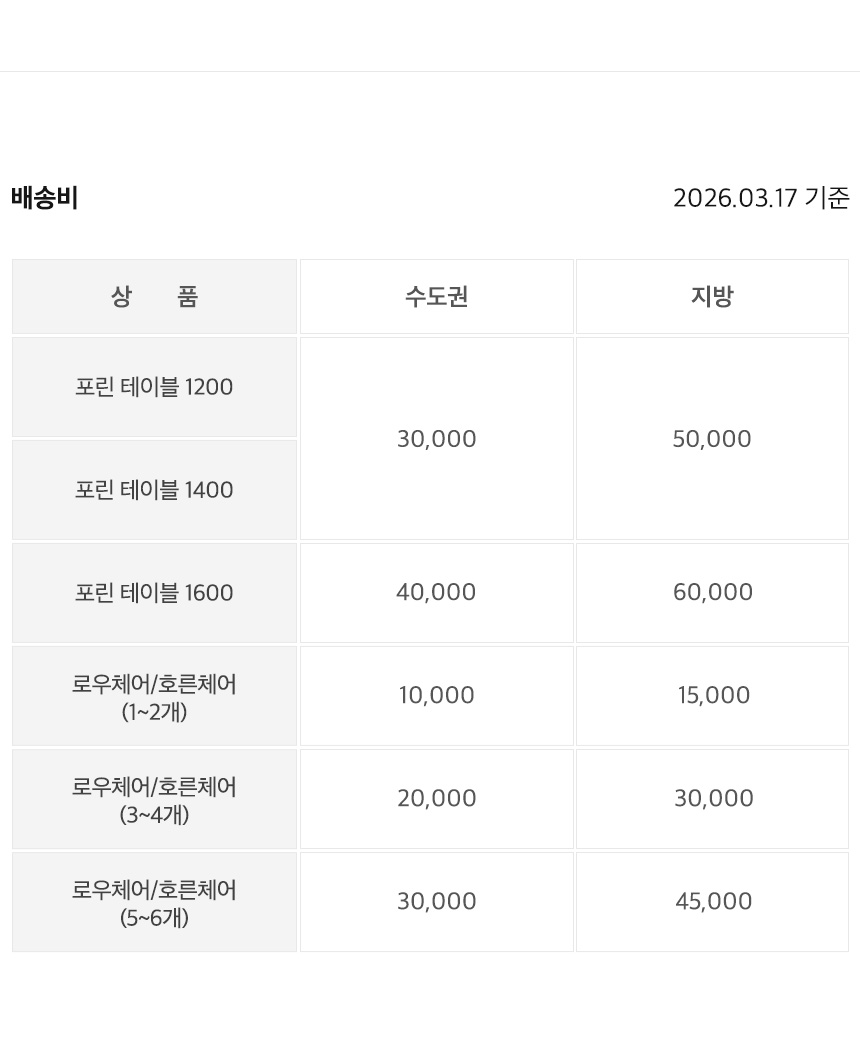Viewport: 860px width, 1062px height.
Task: Click 30,000 수도권 cell for 5~6개 chairs
Action: click(437, 902)
